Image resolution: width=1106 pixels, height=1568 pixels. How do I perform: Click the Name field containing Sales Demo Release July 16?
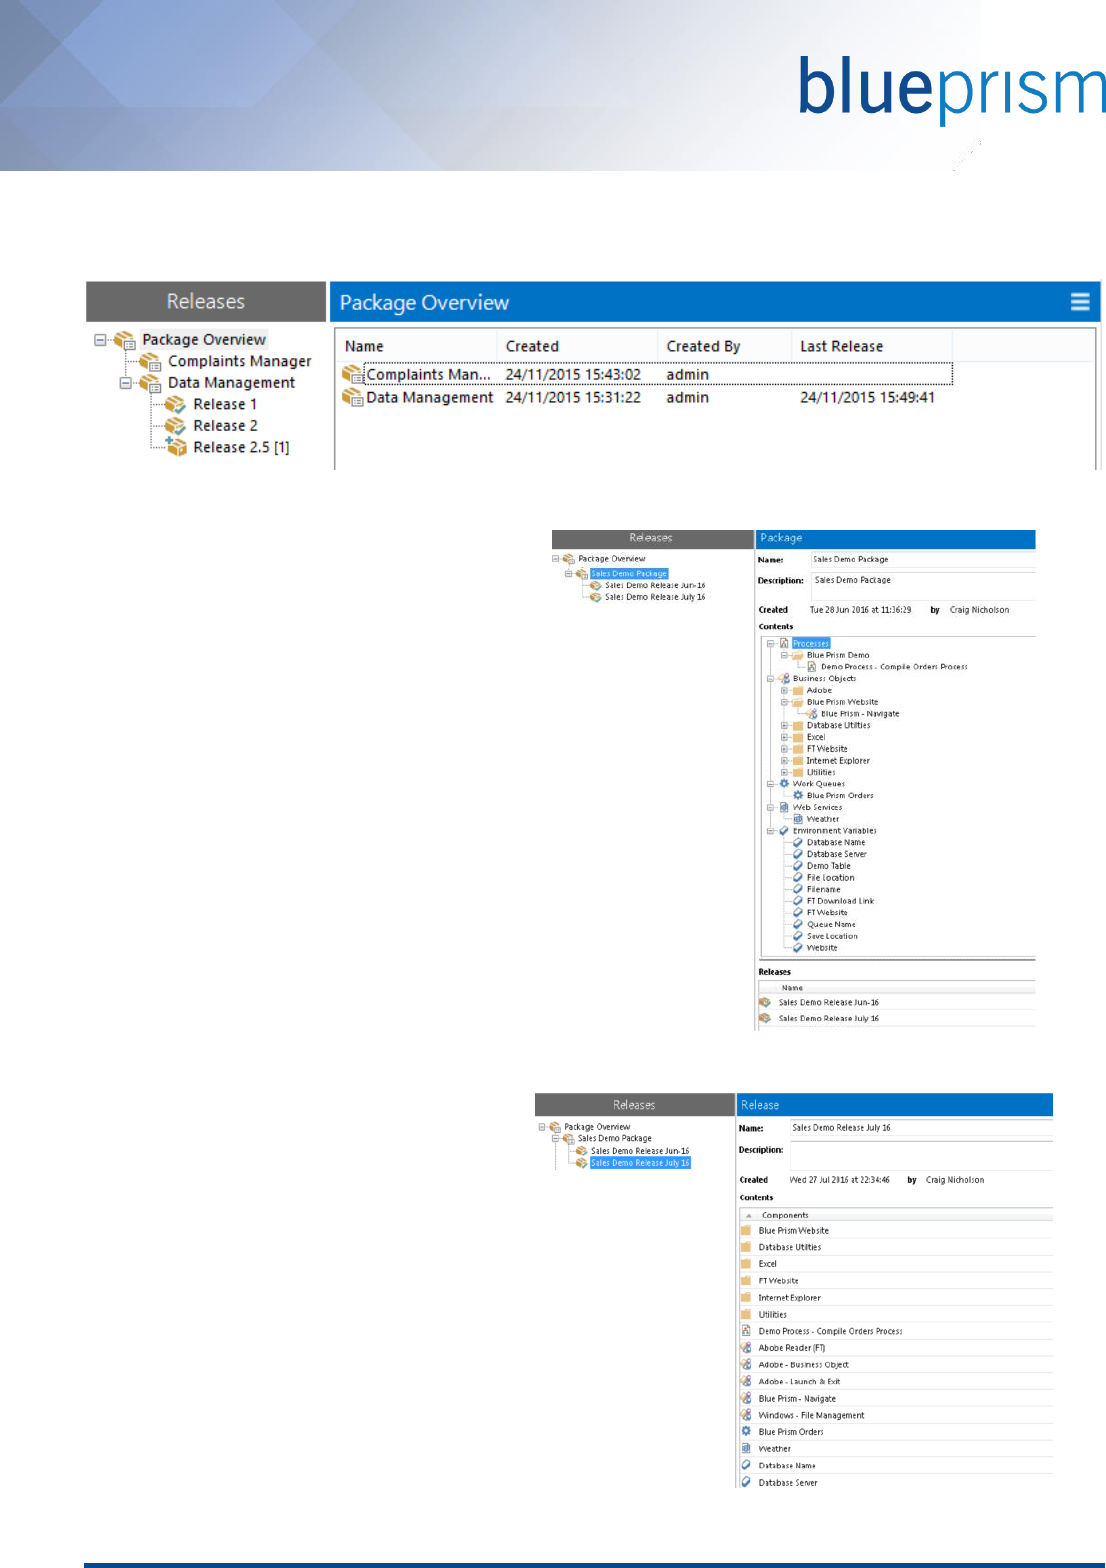tap(920, 1127)
